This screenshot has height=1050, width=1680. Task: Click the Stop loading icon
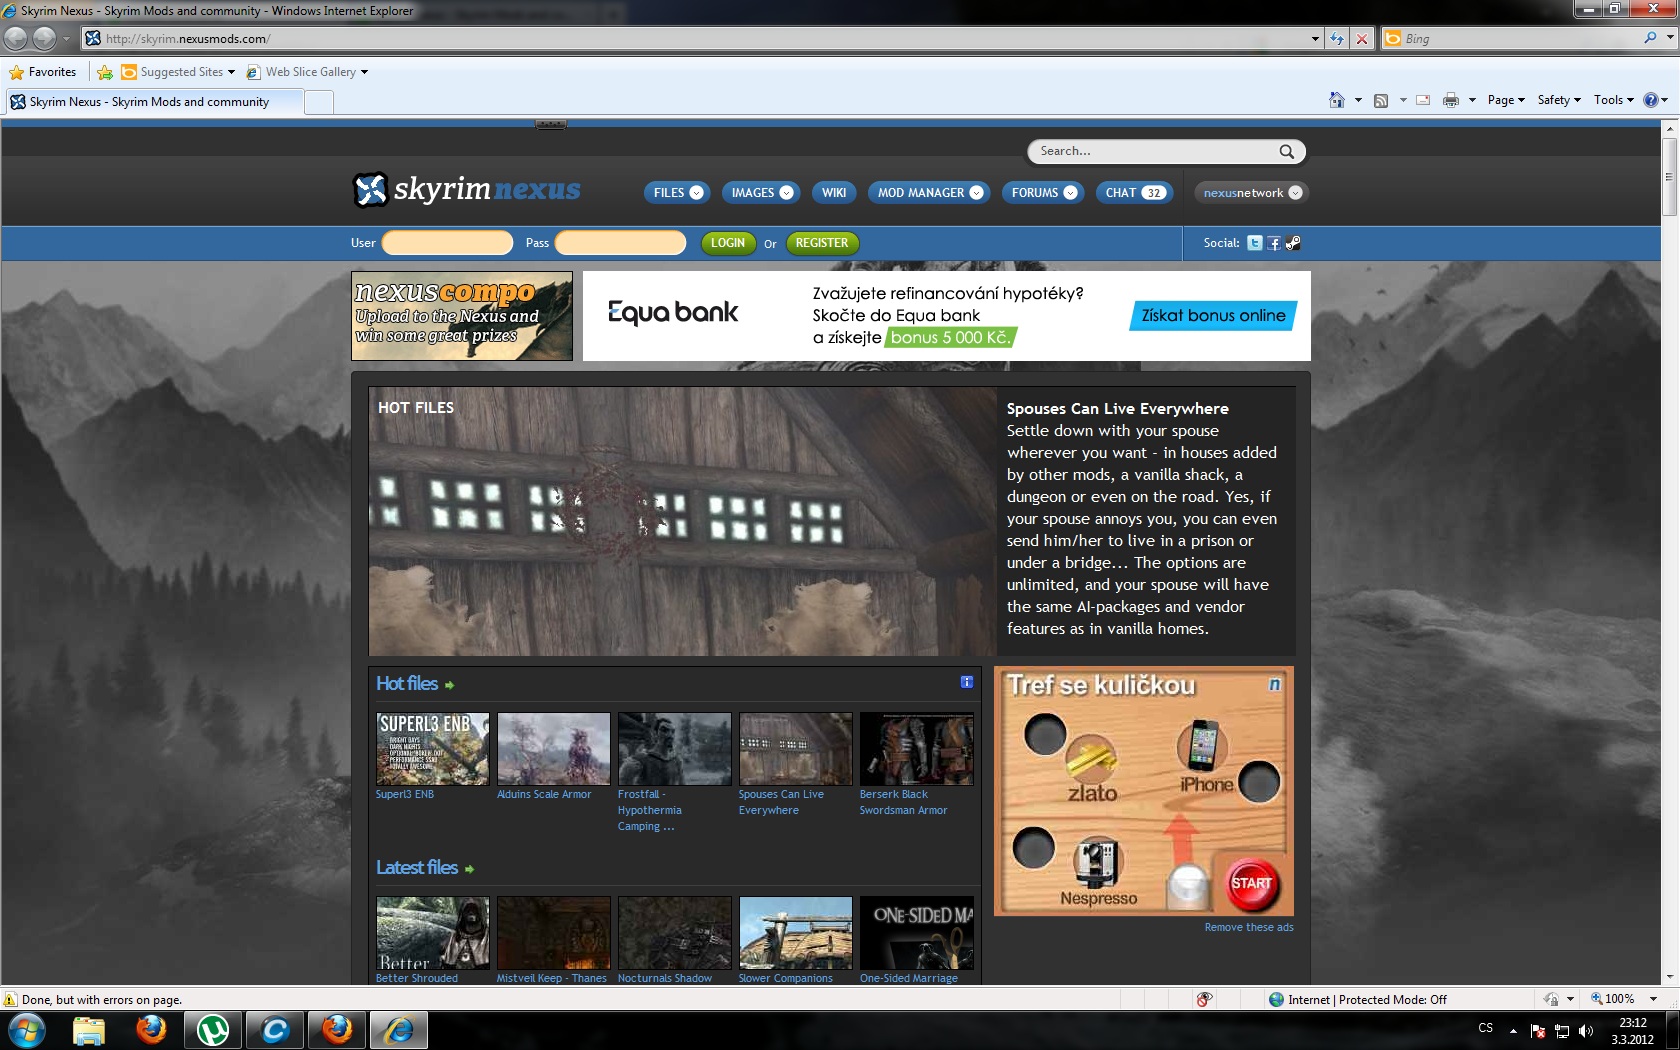(1361, 39)
